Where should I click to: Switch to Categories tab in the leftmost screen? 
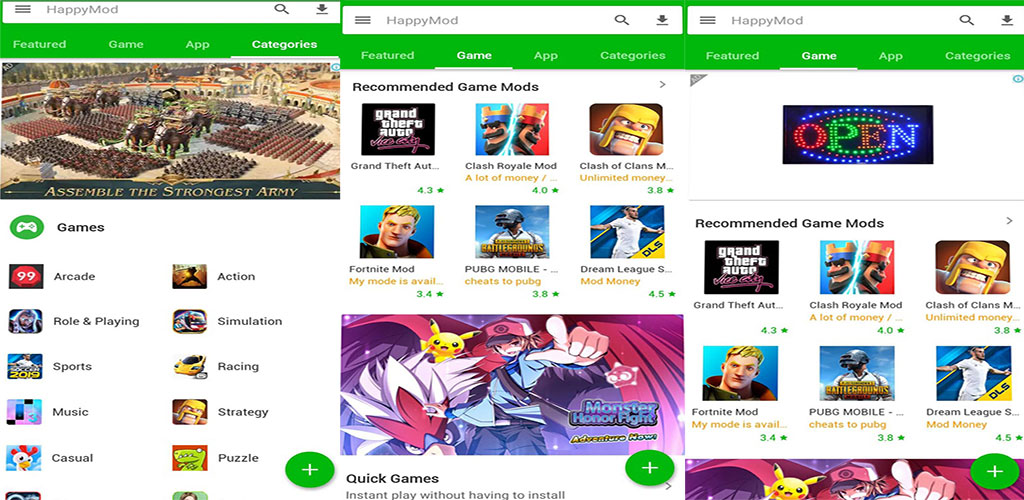pos(284,44)
